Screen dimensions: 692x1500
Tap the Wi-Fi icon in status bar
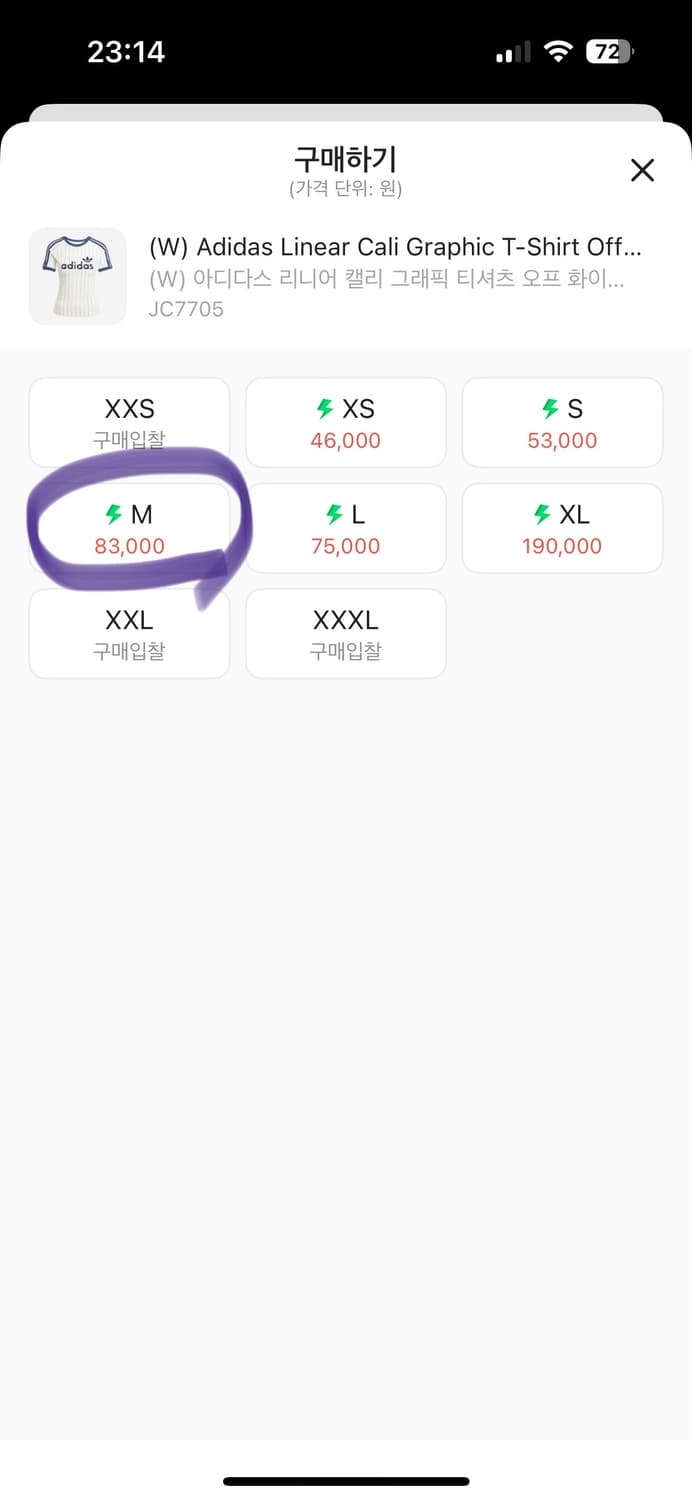[x=557, y=52]
